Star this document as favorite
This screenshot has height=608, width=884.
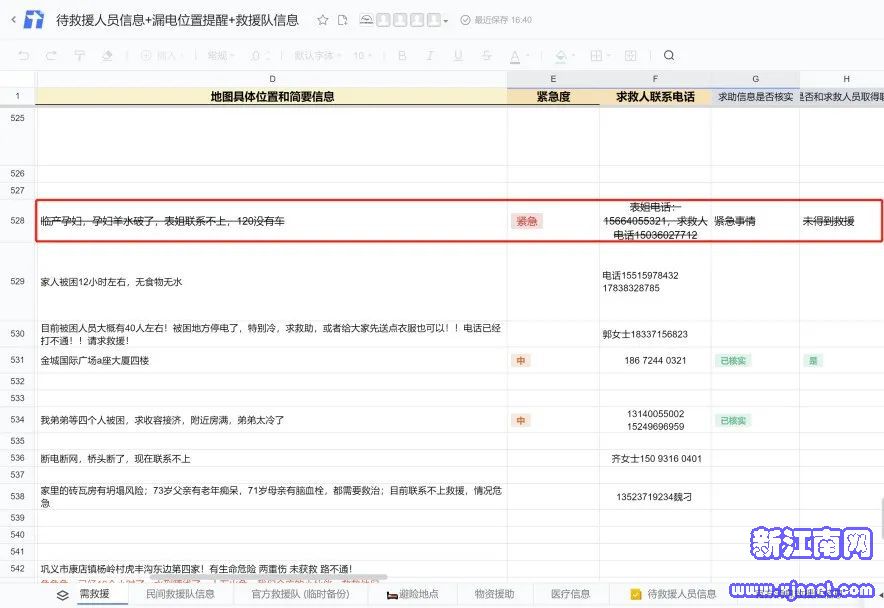click(322, 20)
